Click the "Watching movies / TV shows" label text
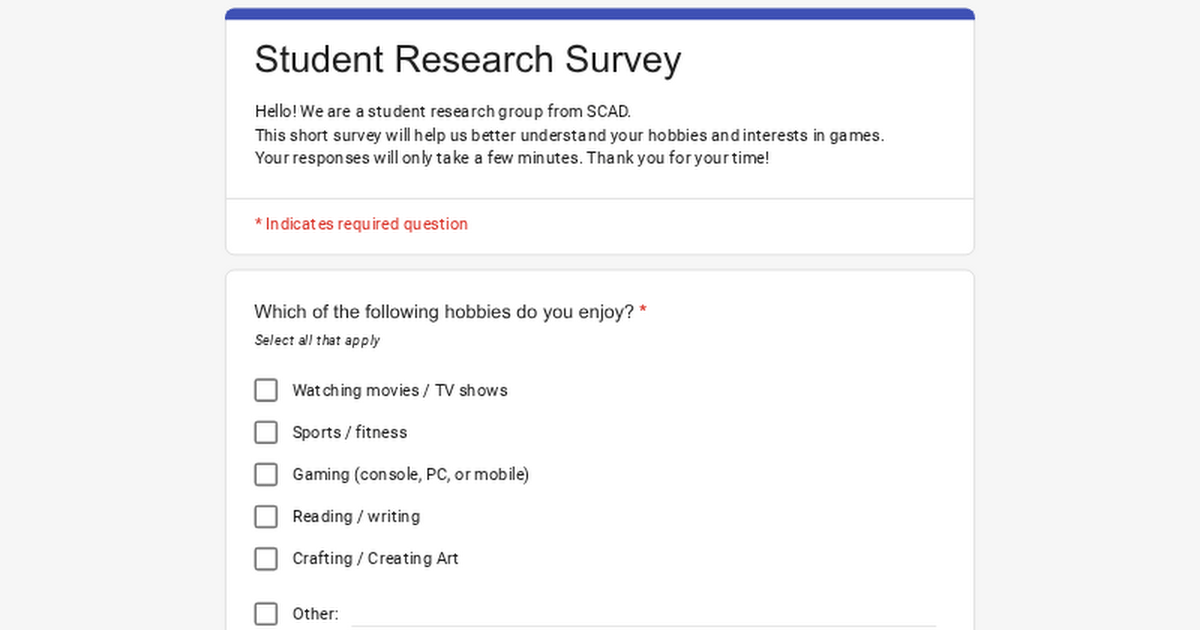Image resolution: width=1200 pixels, height=630 pixels. (399, 390)
